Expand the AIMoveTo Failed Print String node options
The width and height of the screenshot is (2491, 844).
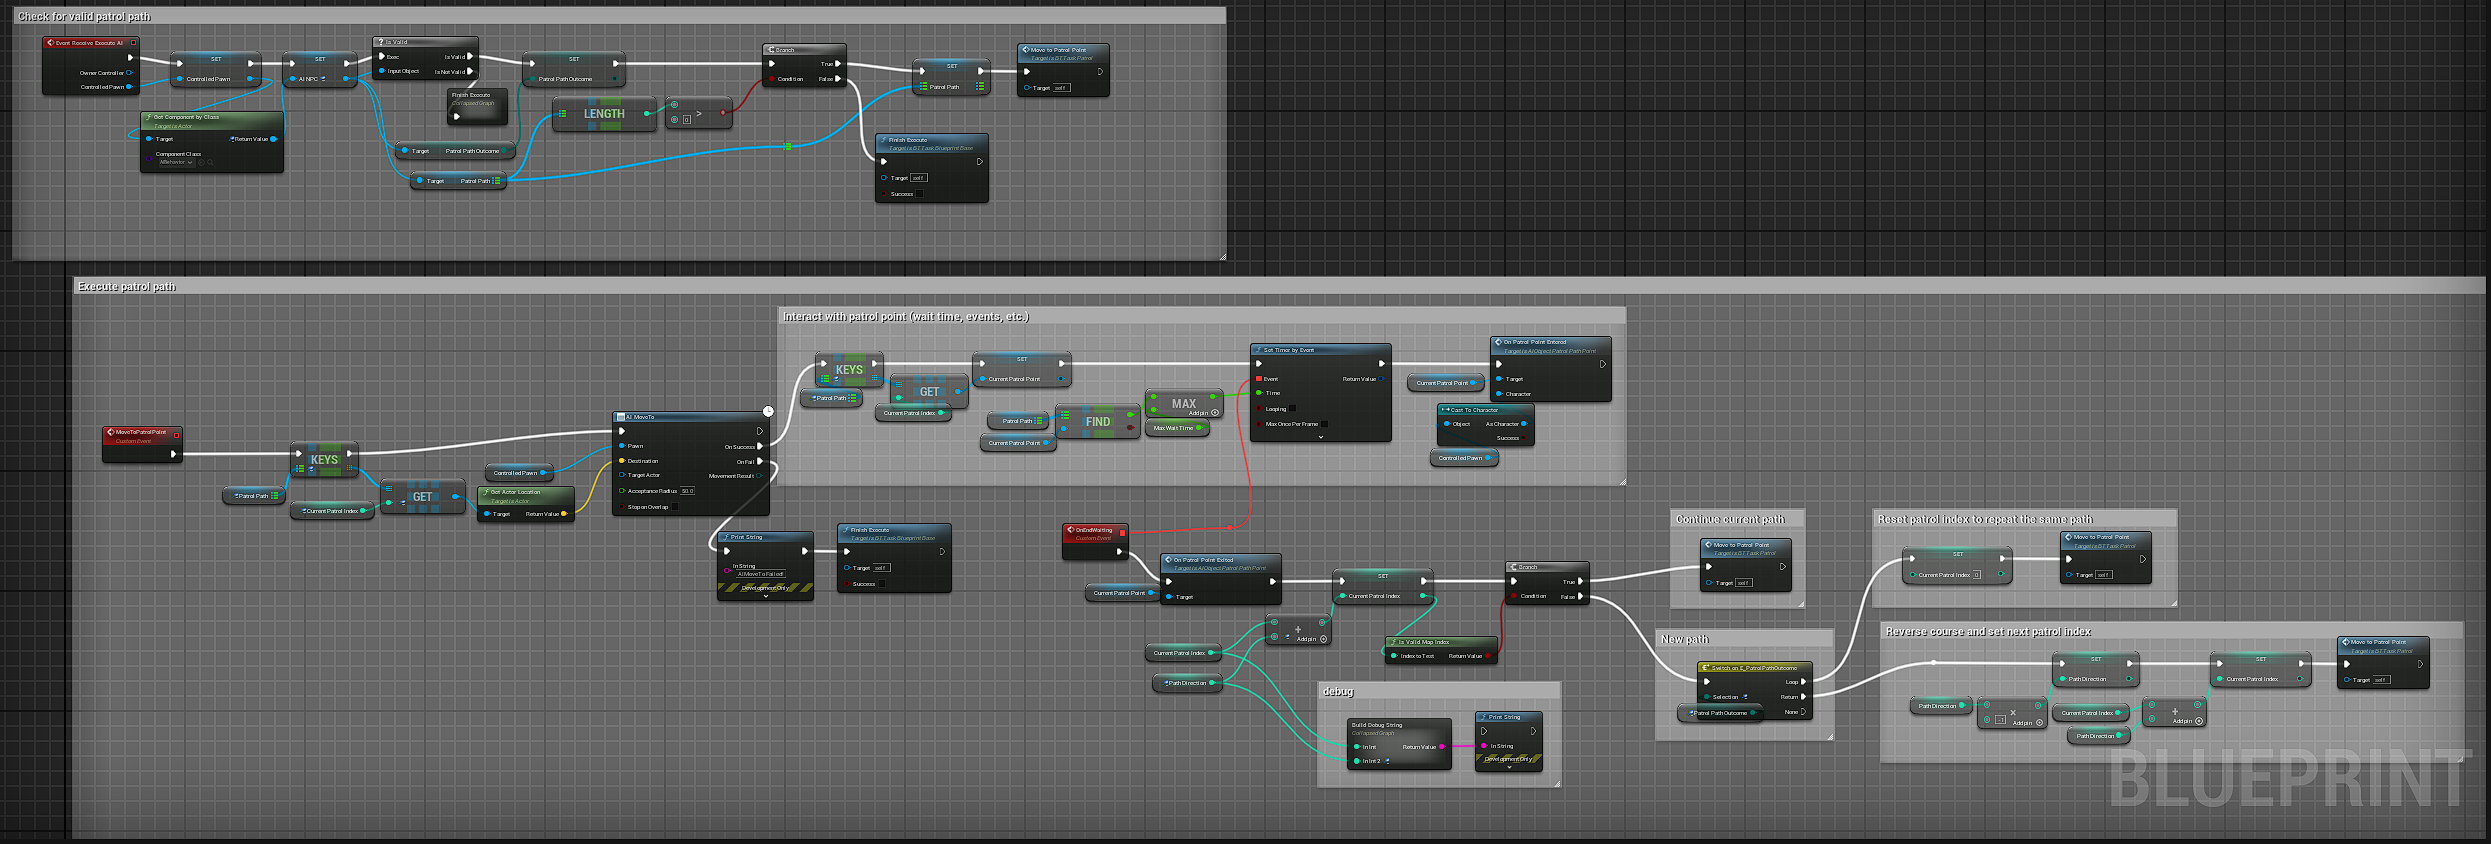766,596
